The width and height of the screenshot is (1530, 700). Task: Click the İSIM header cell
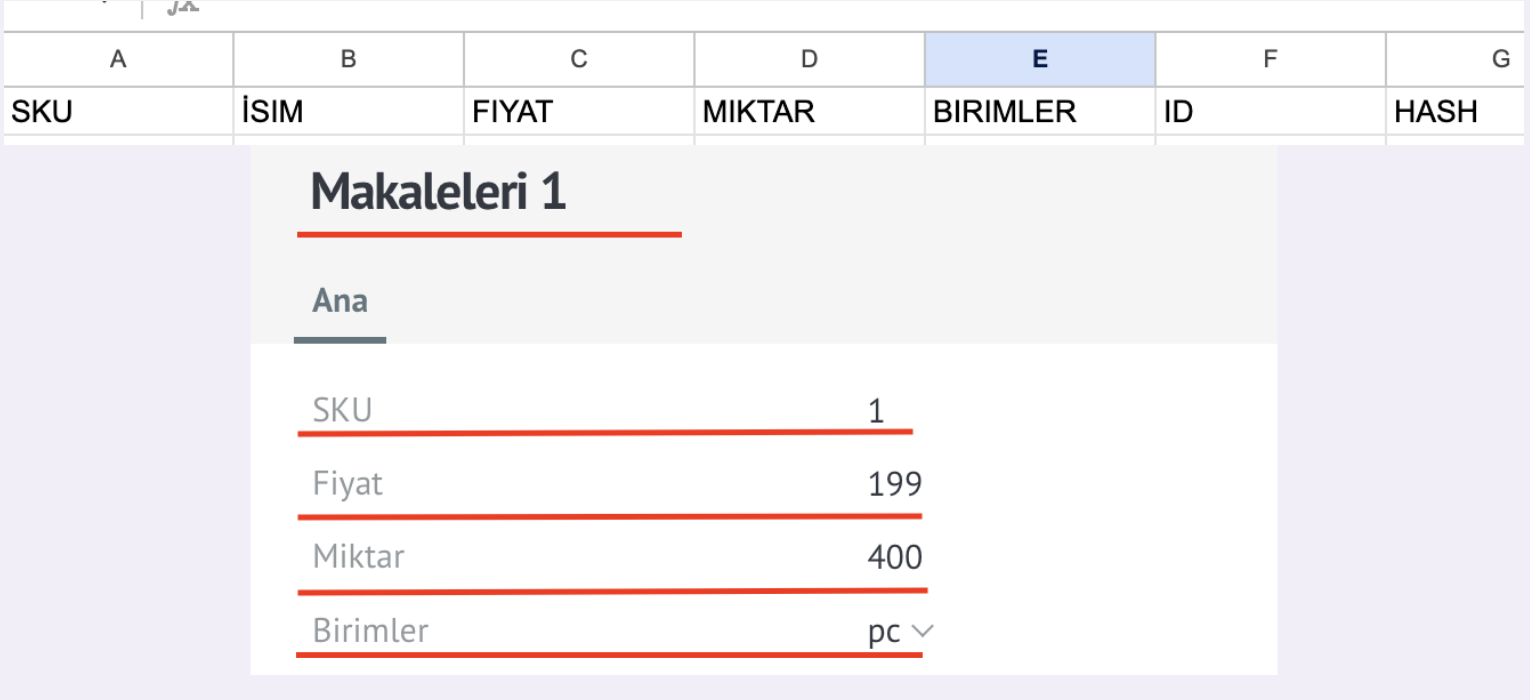pyautogui.click(x=349, y=111)
